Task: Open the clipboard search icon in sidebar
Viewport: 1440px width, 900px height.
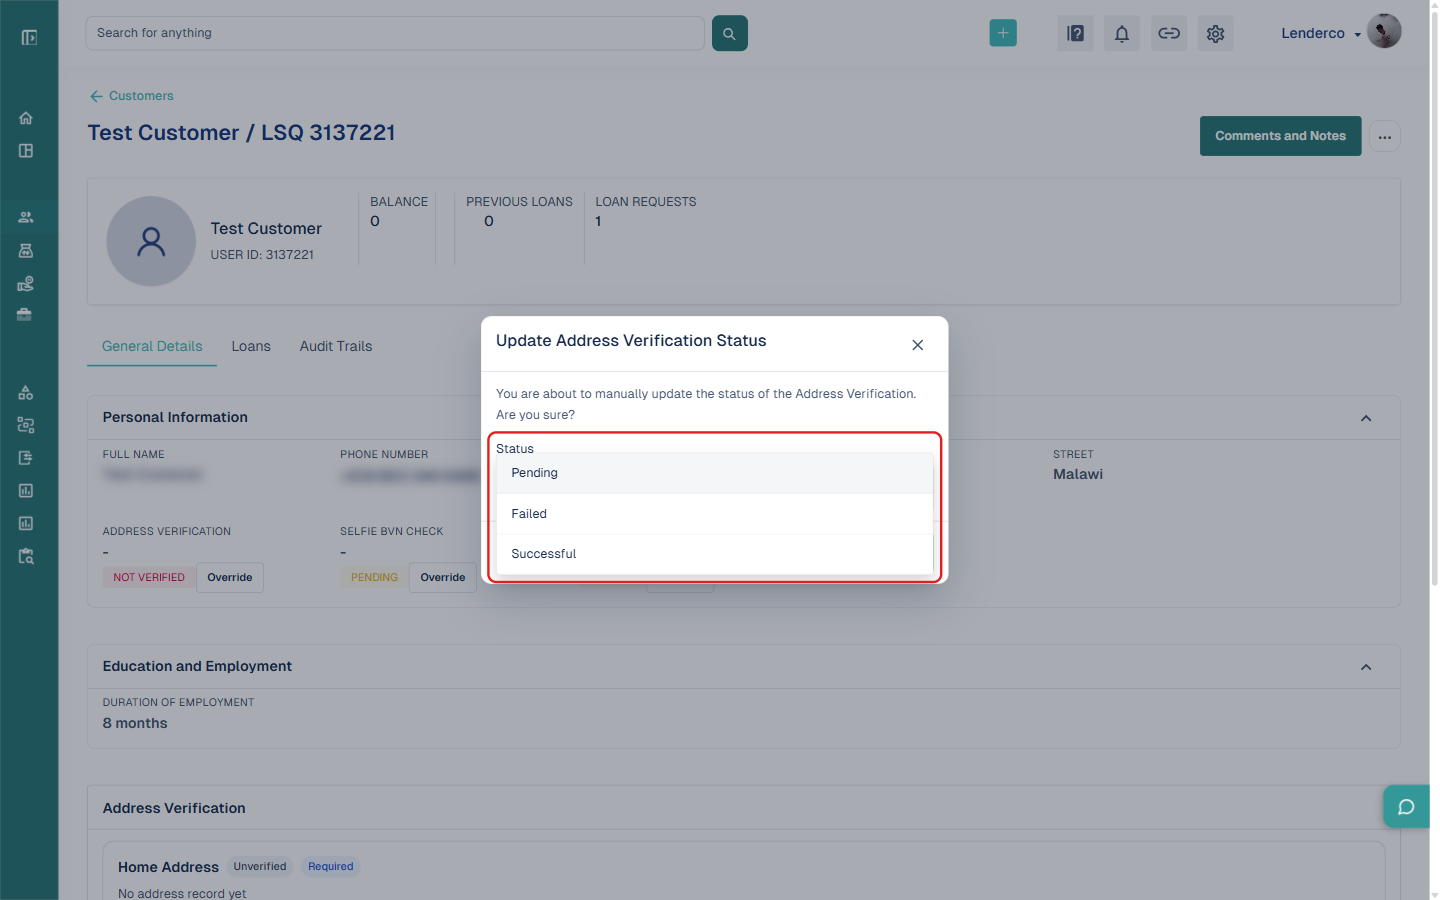Action: [26, 556]
